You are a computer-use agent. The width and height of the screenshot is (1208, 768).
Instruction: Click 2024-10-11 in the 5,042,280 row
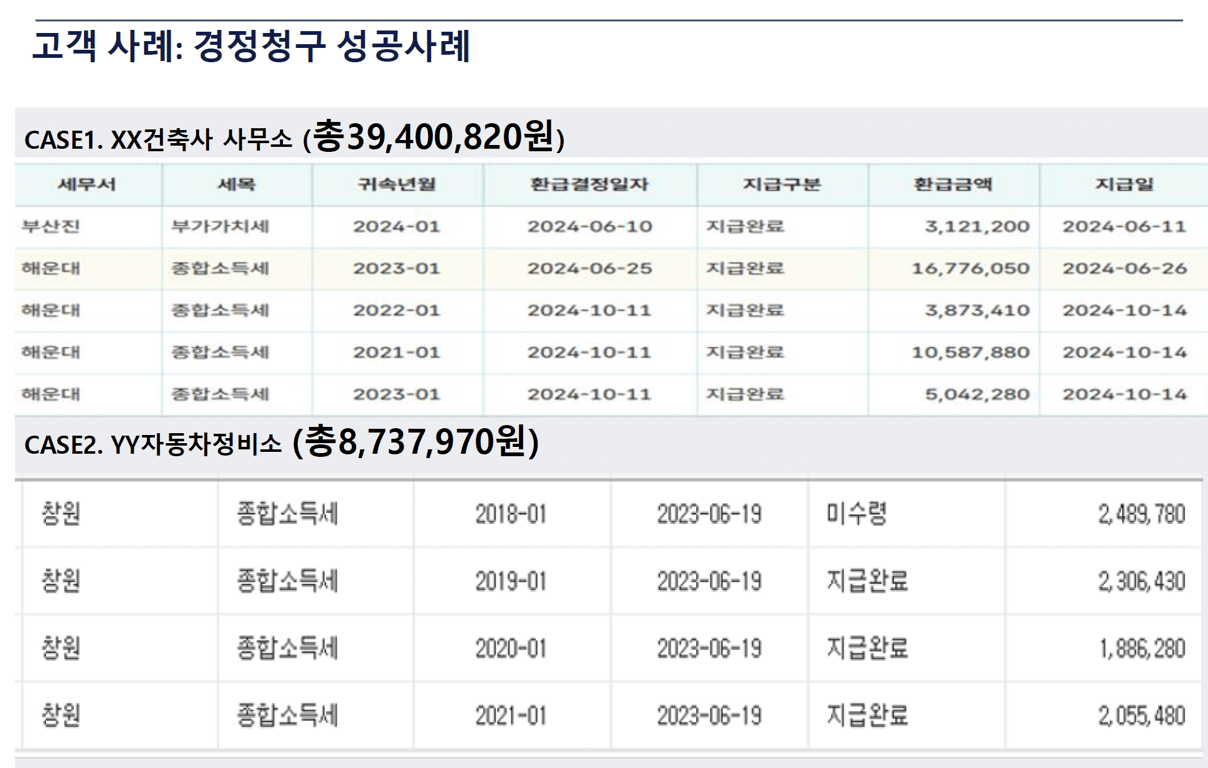(590, 395)
